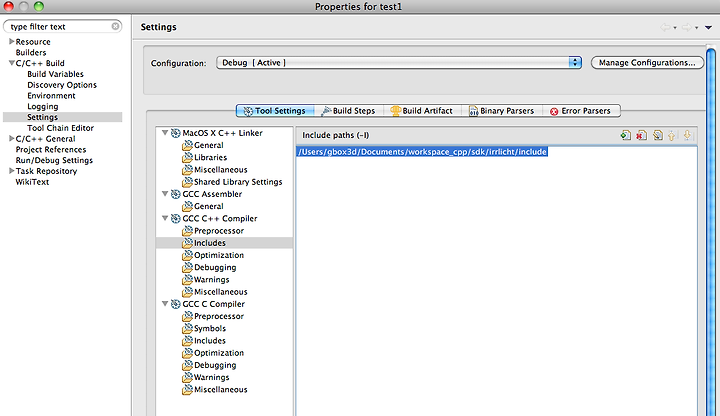This screenshot has width=720, height=416.
Task: Expand the C/C++ General tree node
Action: click(11, 138)
